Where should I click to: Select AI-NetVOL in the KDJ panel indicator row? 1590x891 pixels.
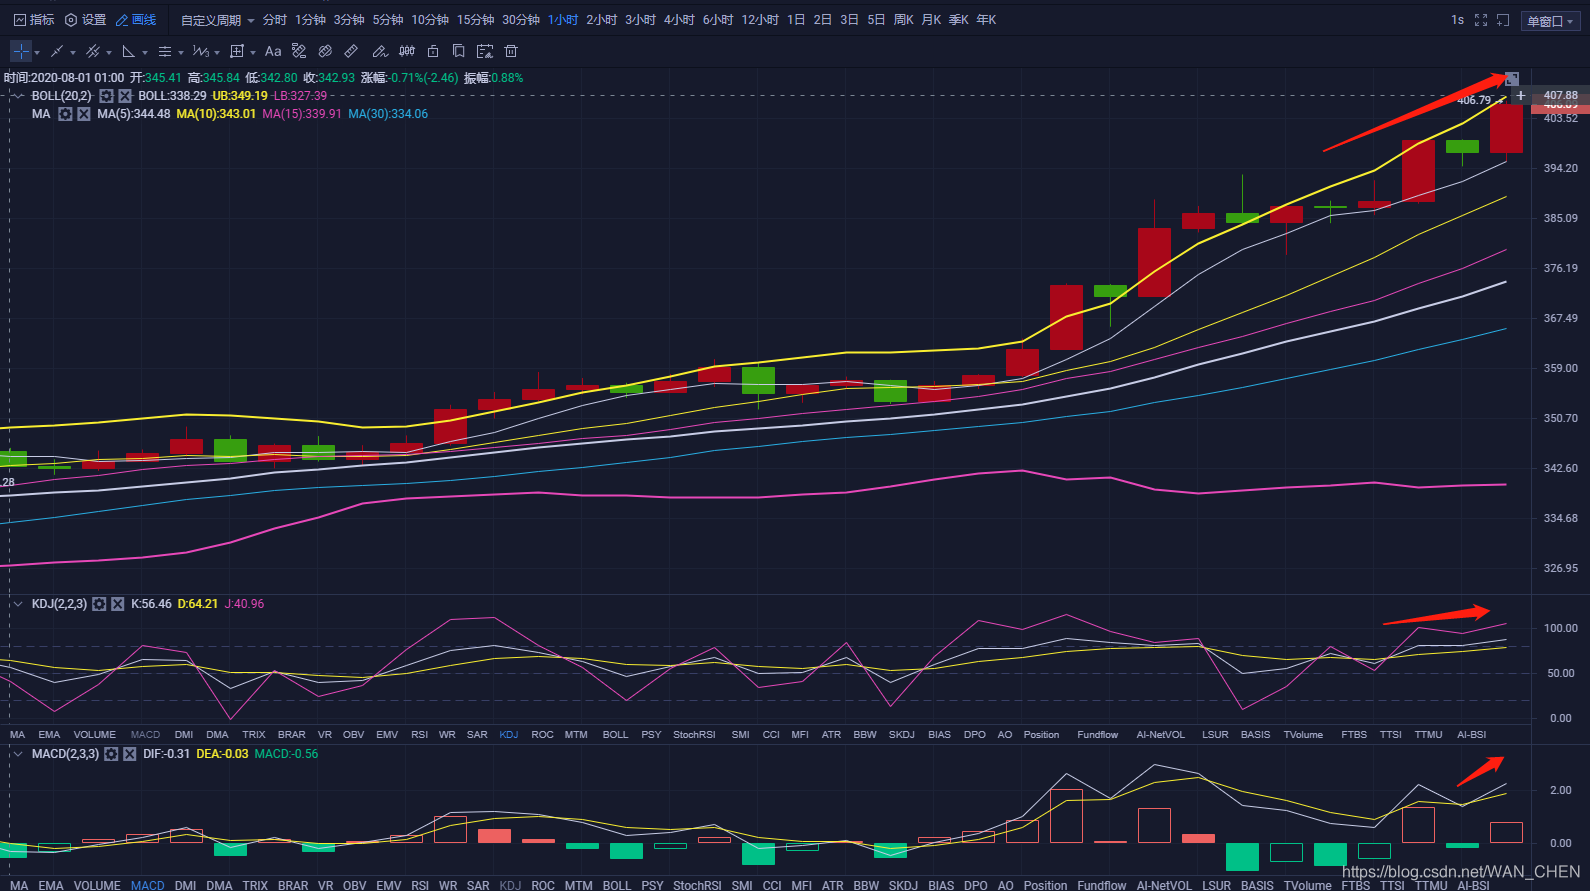coord(1161,735)
